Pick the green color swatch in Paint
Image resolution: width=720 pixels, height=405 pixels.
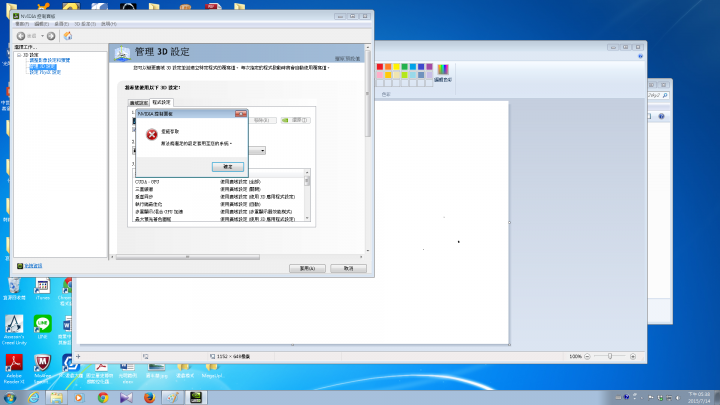pos(405,67)
